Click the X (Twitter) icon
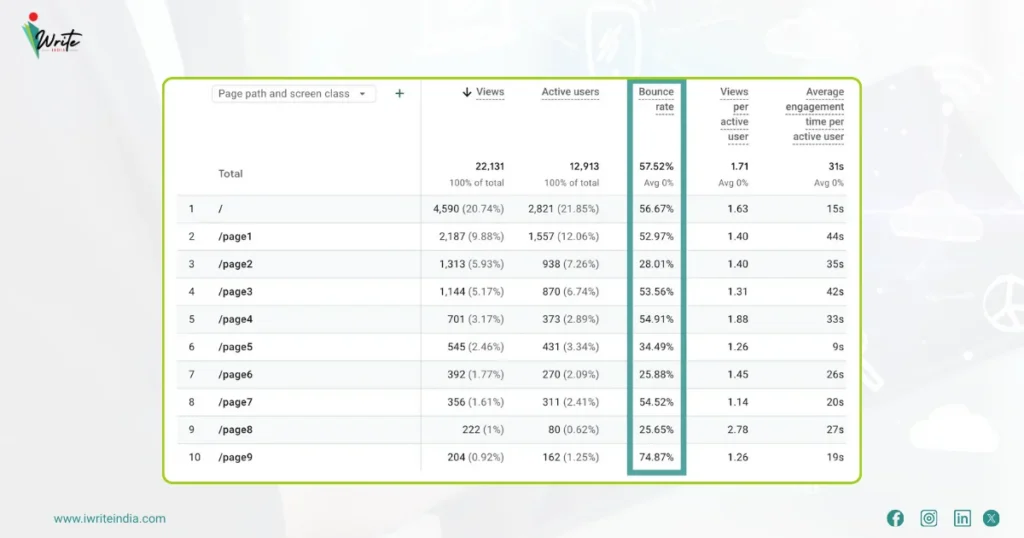Image resolution: width=1024 pixels, height=538 pixels. (x=991, y=518)
